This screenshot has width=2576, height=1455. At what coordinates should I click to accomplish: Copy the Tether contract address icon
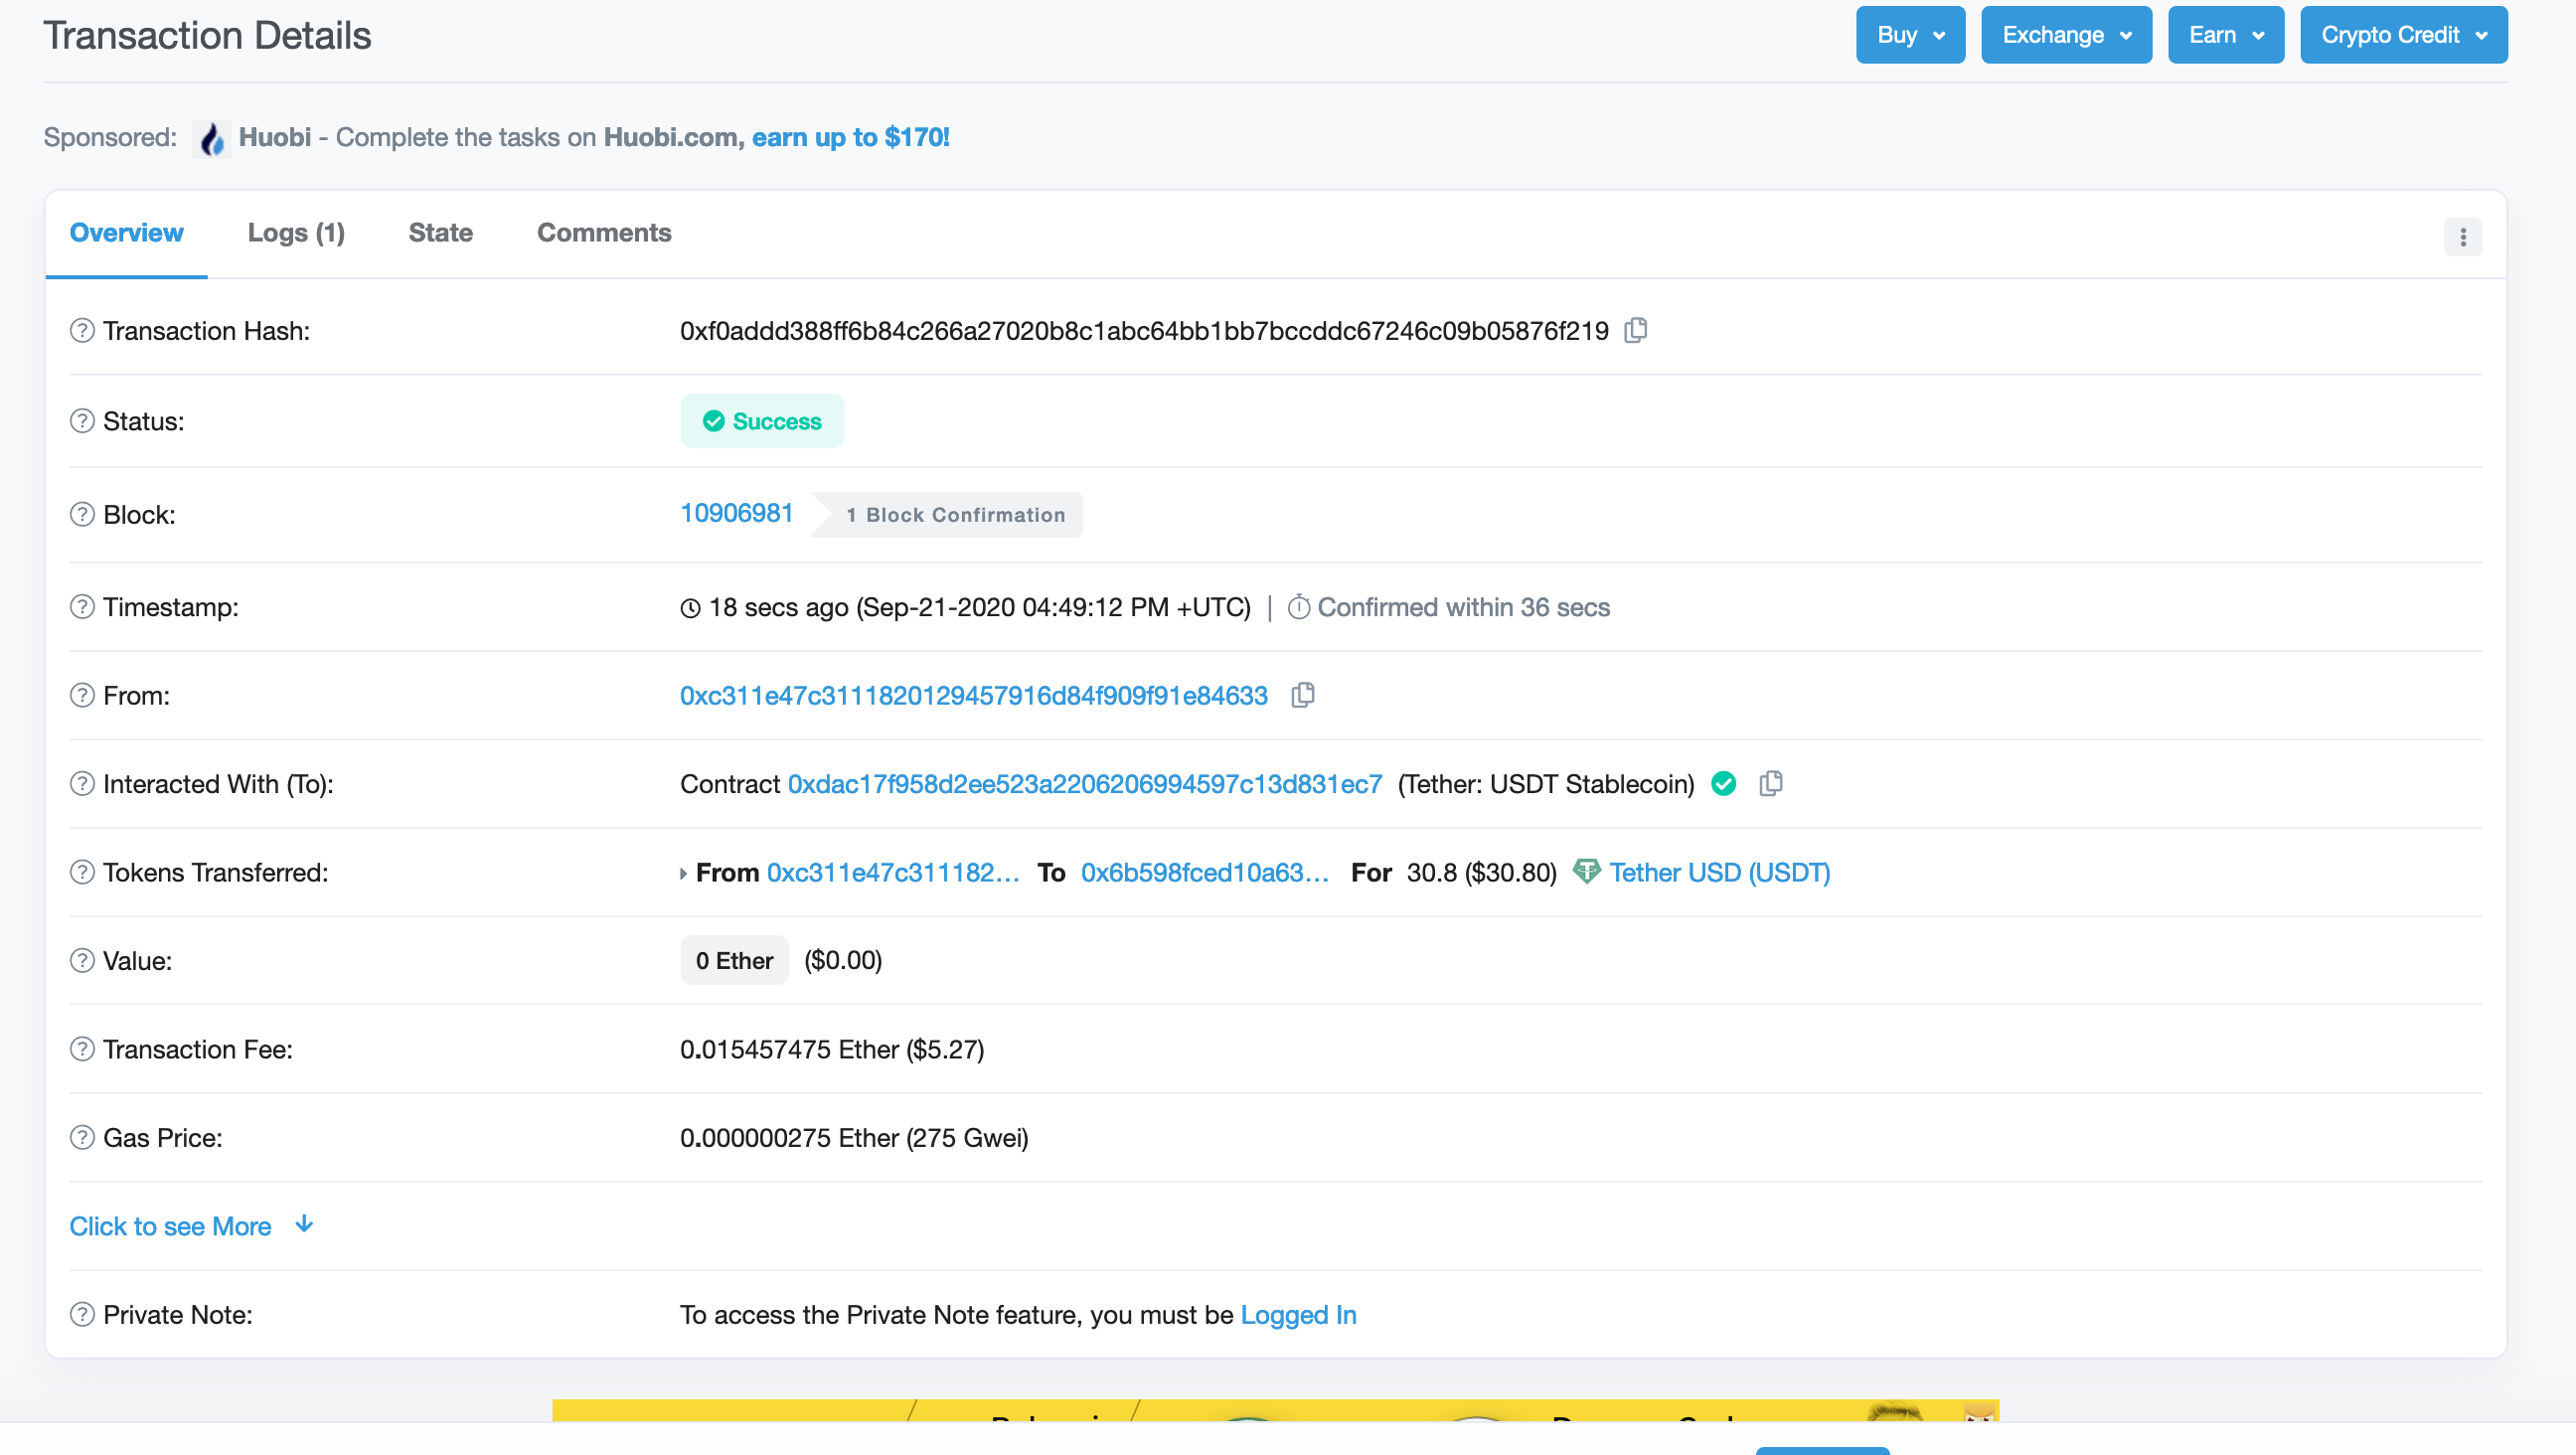point(1771,783)
